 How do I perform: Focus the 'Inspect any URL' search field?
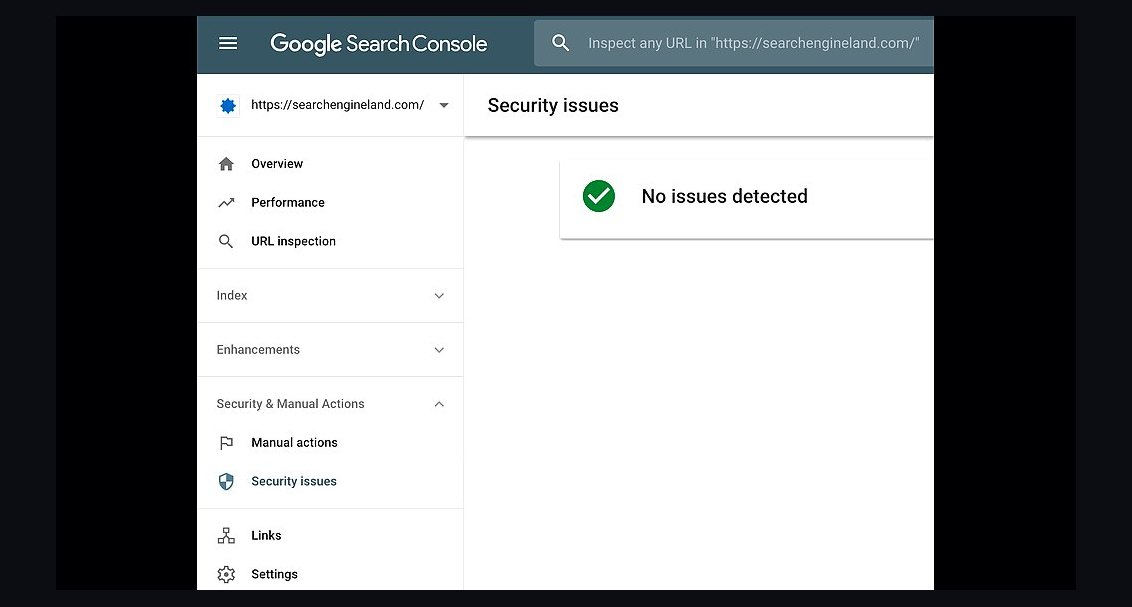pos(733,43)
